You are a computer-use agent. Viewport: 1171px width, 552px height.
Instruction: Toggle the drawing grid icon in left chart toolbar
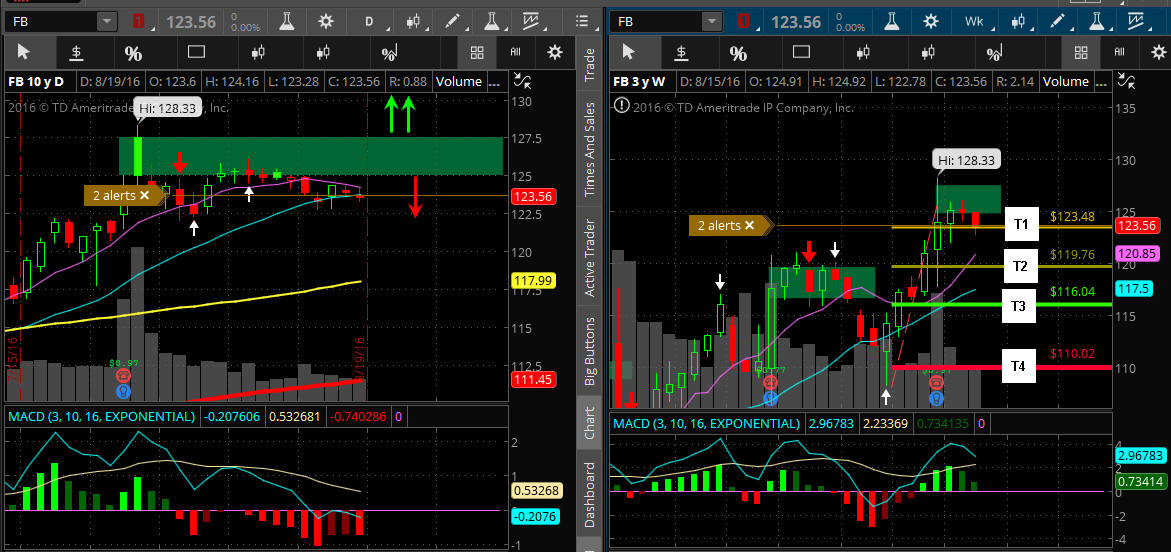tap(477, 53)
